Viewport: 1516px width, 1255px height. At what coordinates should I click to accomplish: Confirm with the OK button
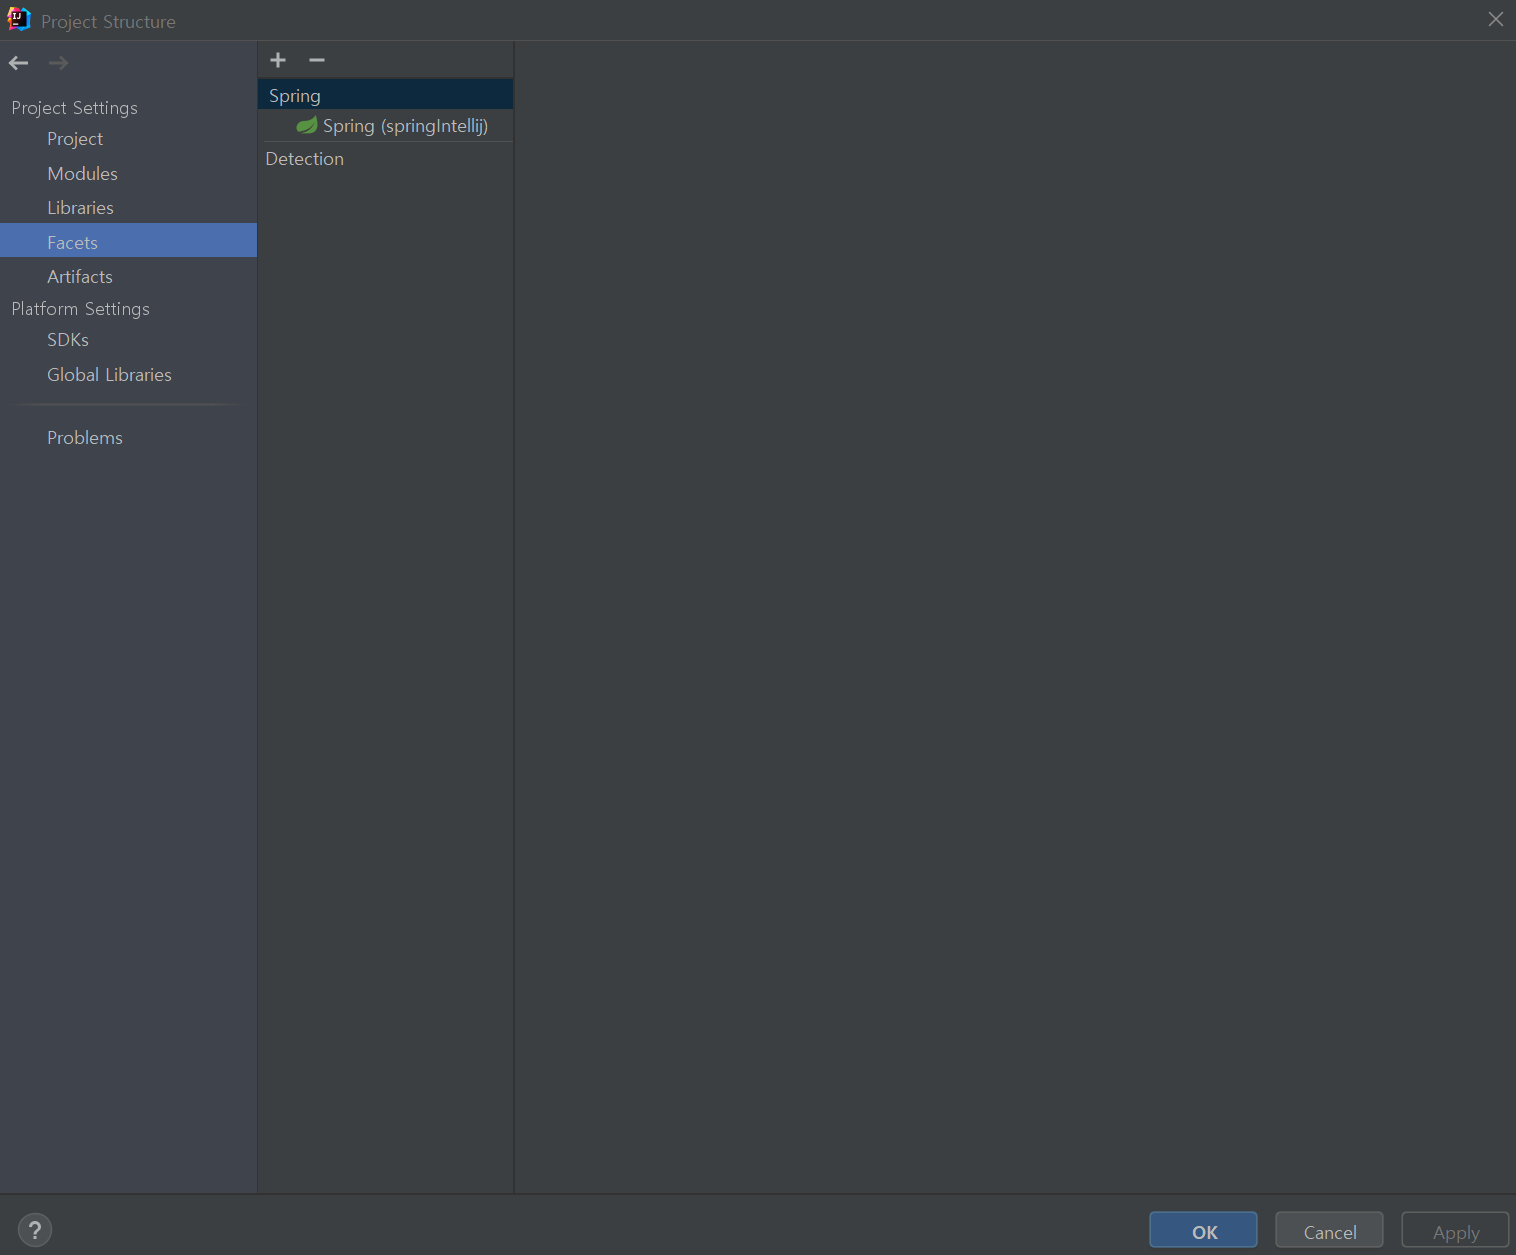coord(1203,1230)
